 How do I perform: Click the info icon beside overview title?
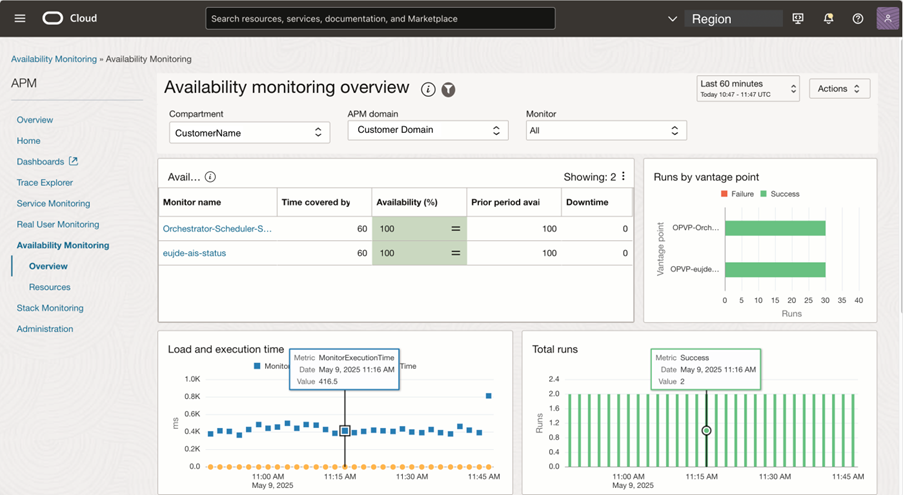(x=428, y=90)
